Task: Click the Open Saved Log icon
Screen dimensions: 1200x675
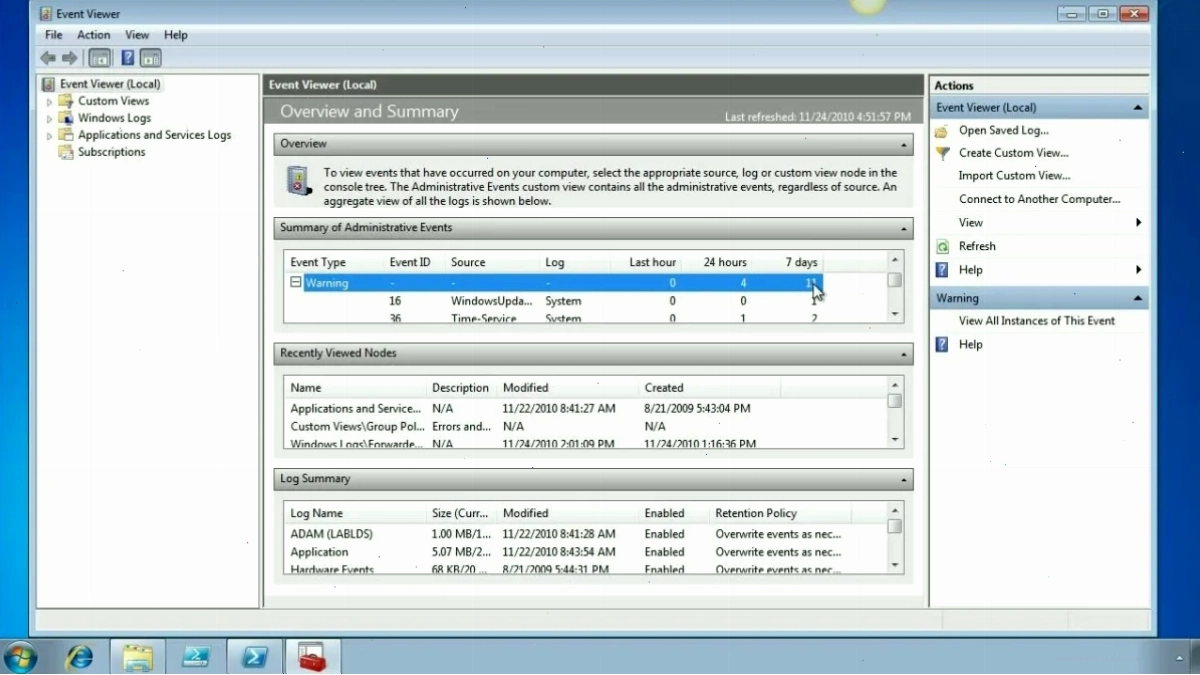Action: [x=942, y=131]
